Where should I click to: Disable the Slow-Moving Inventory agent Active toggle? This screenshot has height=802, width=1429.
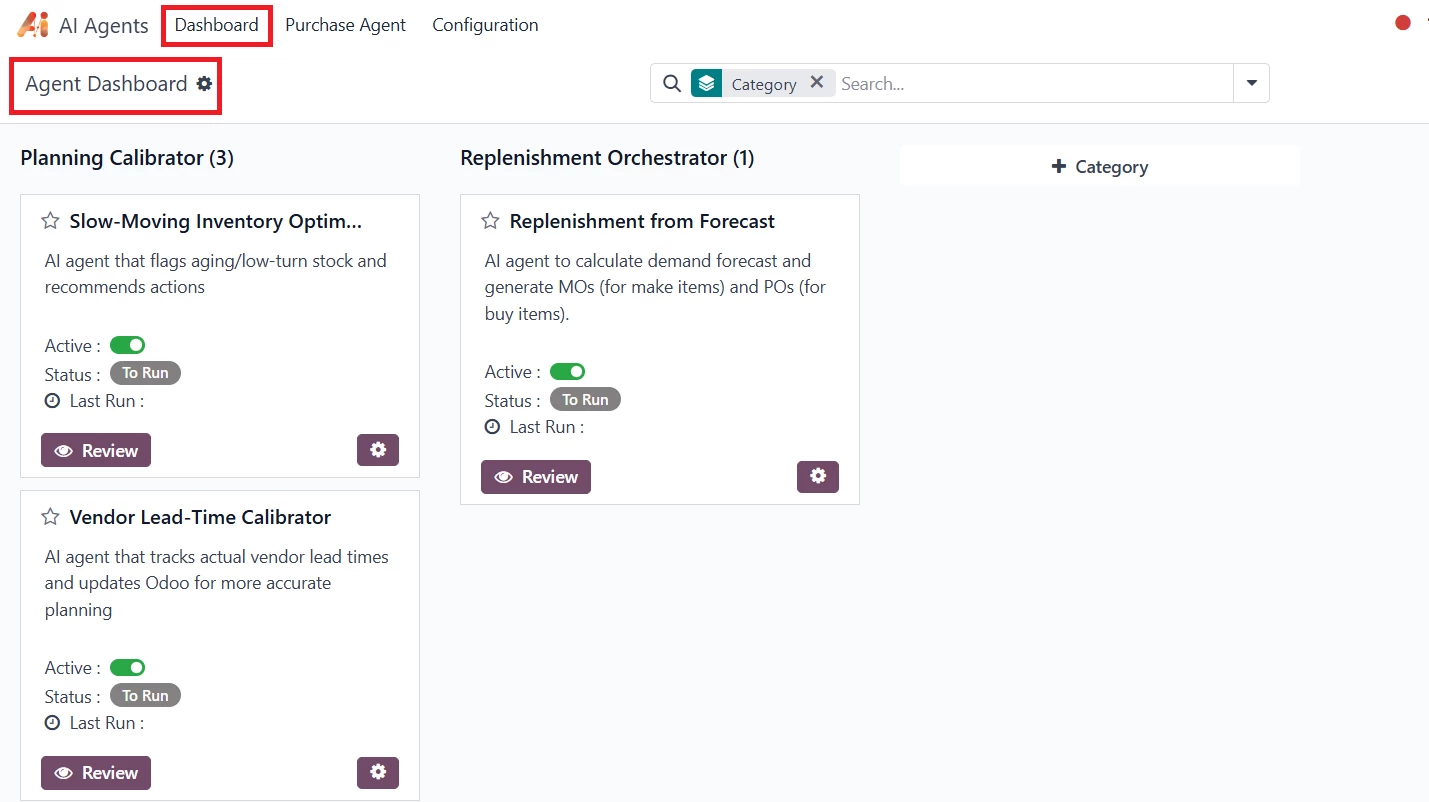128,345
